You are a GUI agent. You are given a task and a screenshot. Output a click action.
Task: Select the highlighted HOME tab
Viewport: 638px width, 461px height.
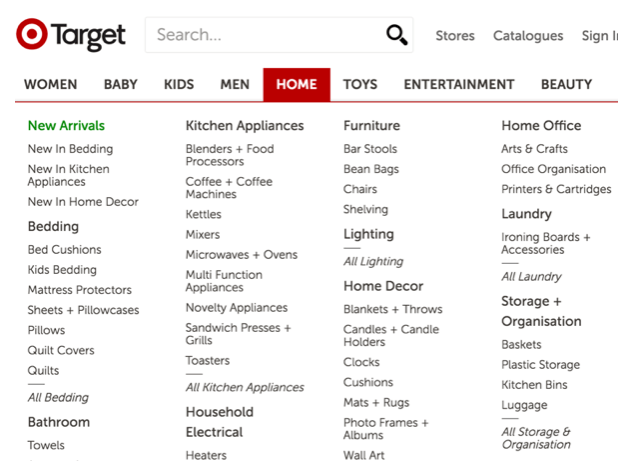coord(297,84)
